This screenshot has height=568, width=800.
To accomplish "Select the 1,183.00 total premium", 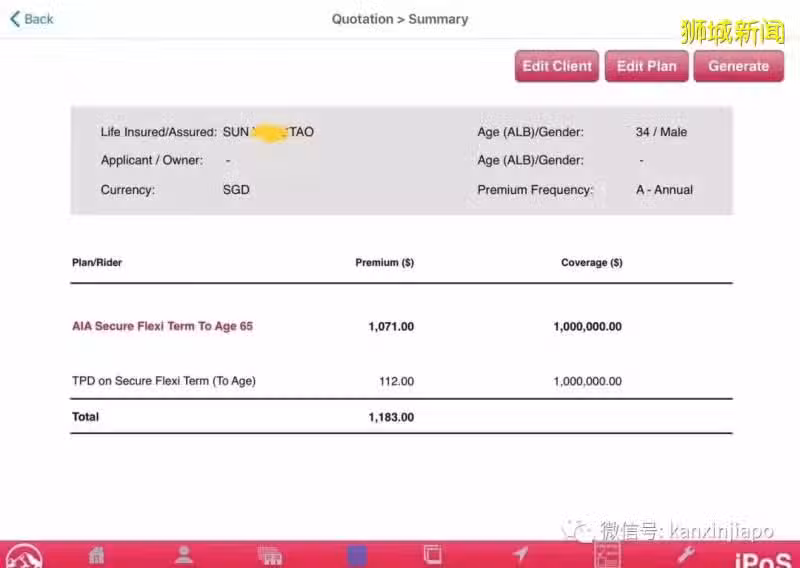I will [391, 417].
